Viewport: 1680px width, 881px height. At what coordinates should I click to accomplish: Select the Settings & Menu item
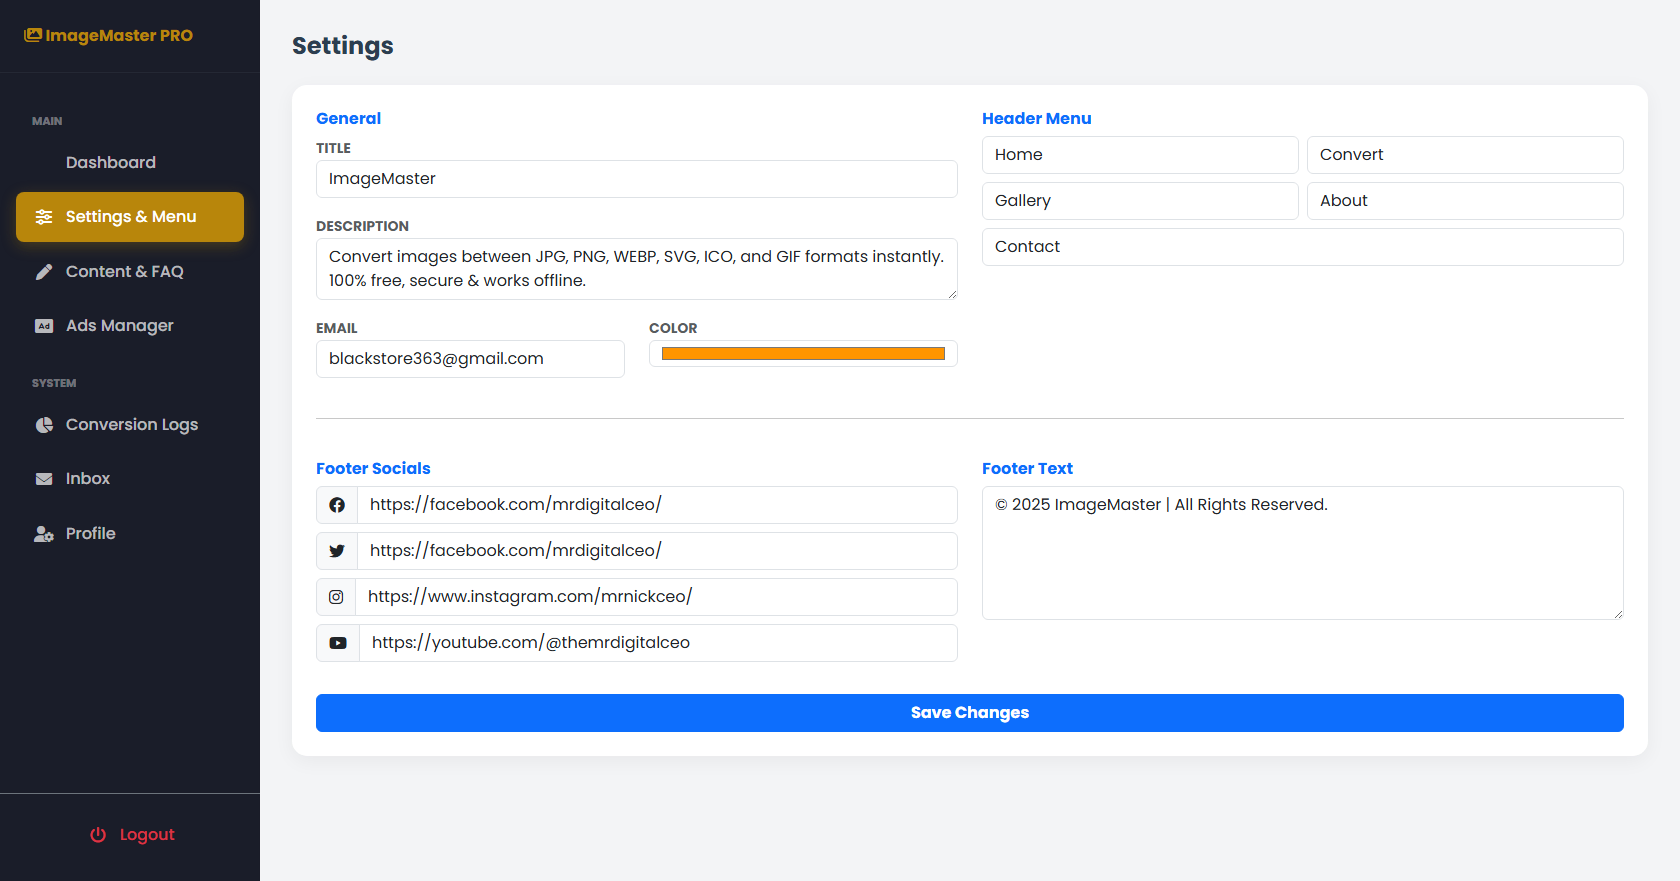coord(130,217)
